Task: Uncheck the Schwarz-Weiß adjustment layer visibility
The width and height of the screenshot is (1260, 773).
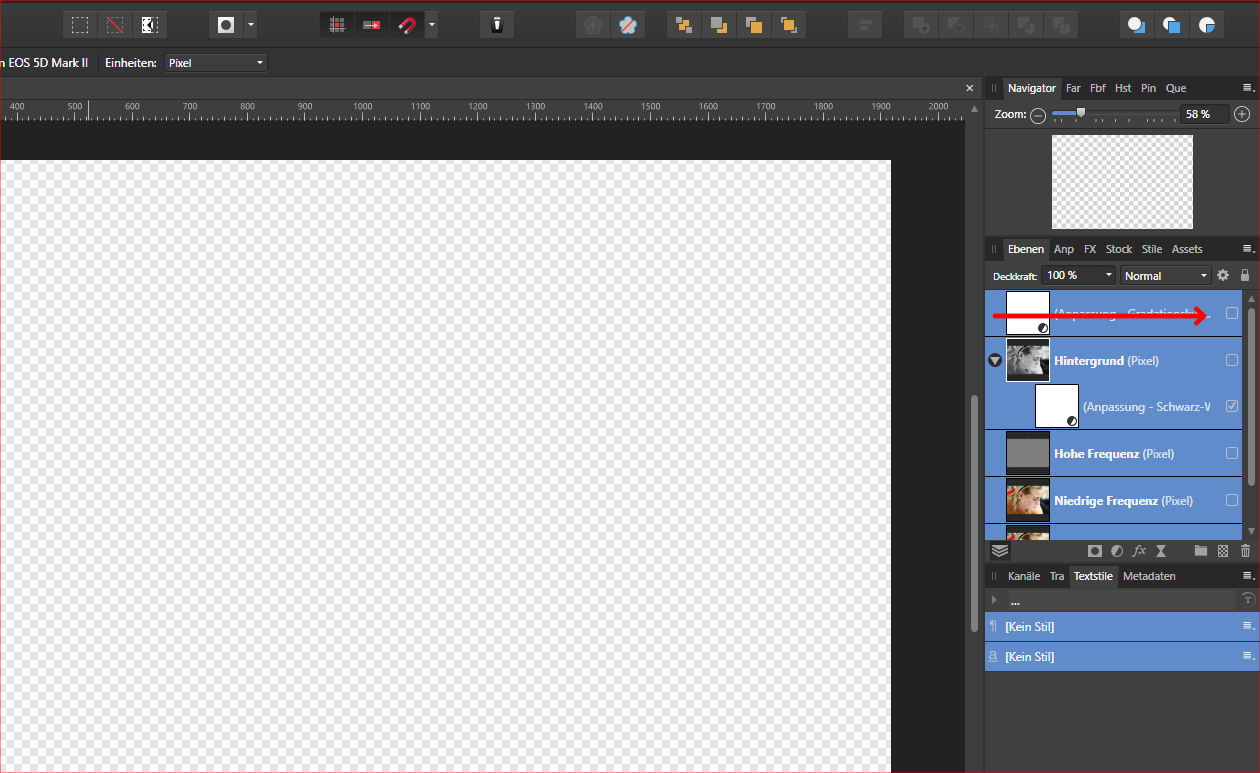Action: pos(1232,407)
